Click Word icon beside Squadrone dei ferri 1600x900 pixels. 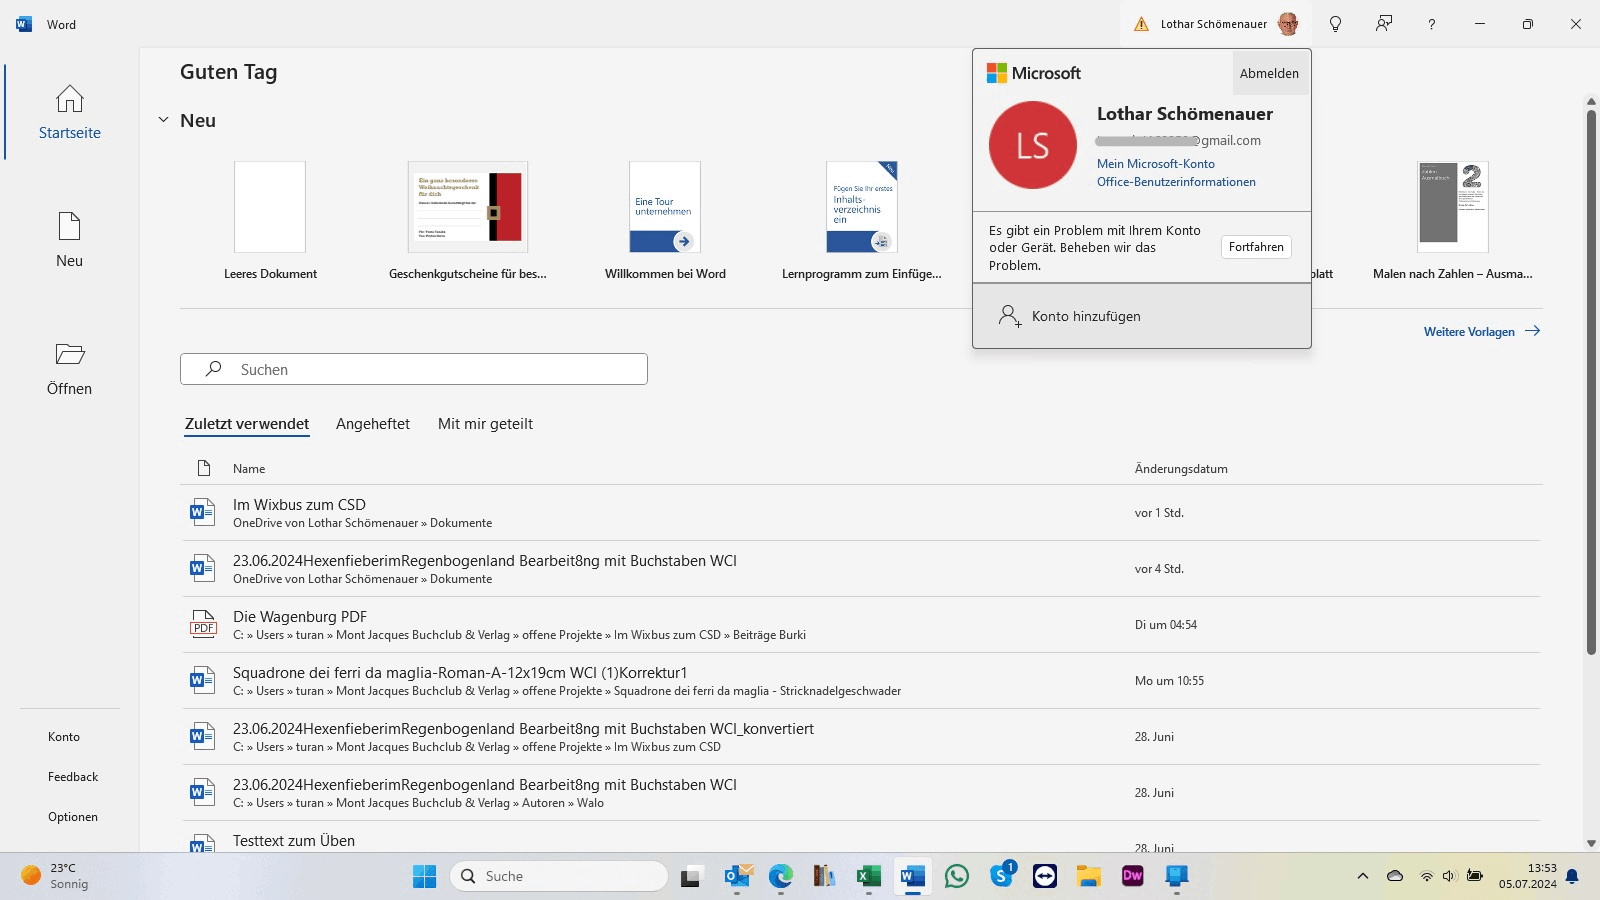point(203,681)
